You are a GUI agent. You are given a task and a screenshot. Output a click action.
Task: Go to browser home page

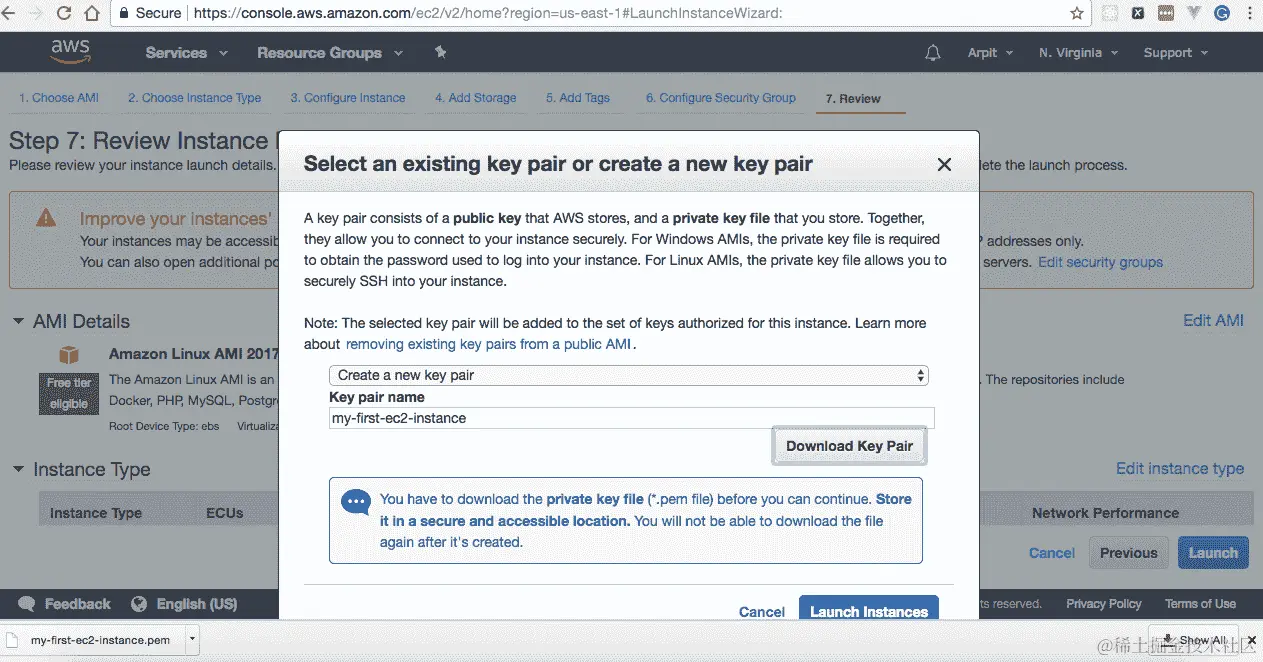93,14
